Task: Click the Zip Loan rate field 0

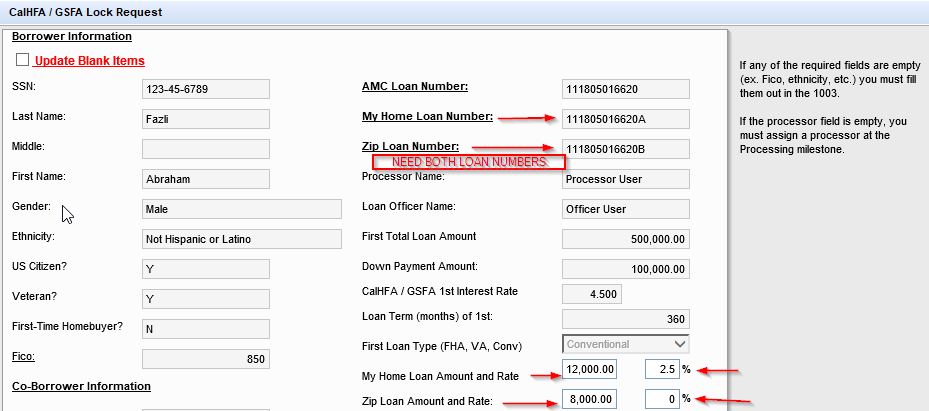Action: [x=662, y=399]
